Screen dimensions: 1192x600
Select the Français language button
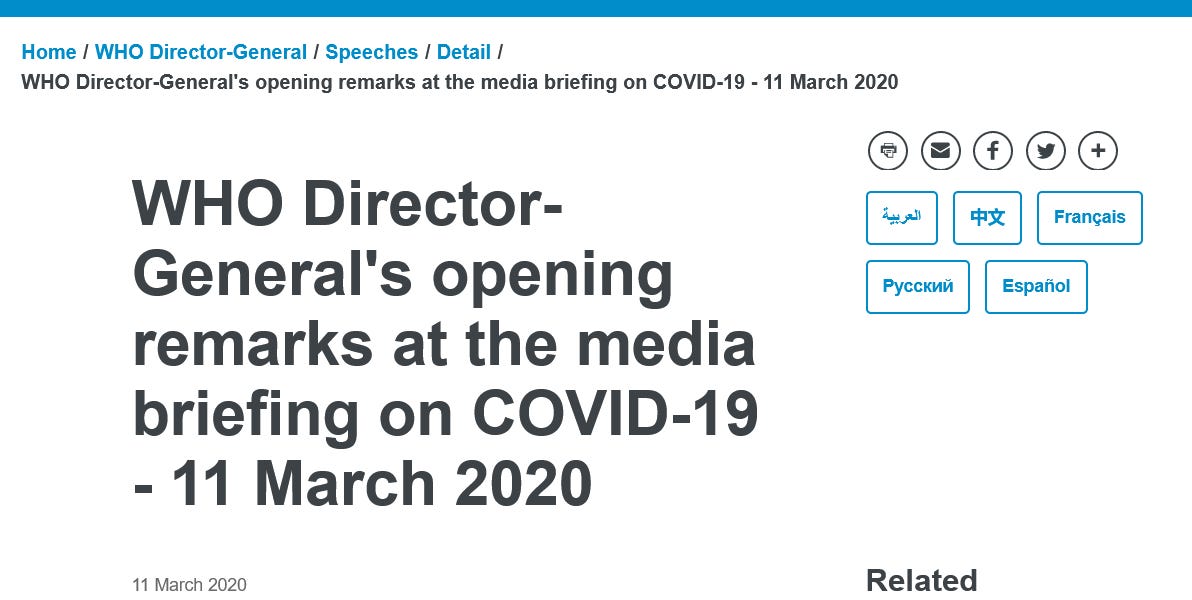pos(1089,217)
